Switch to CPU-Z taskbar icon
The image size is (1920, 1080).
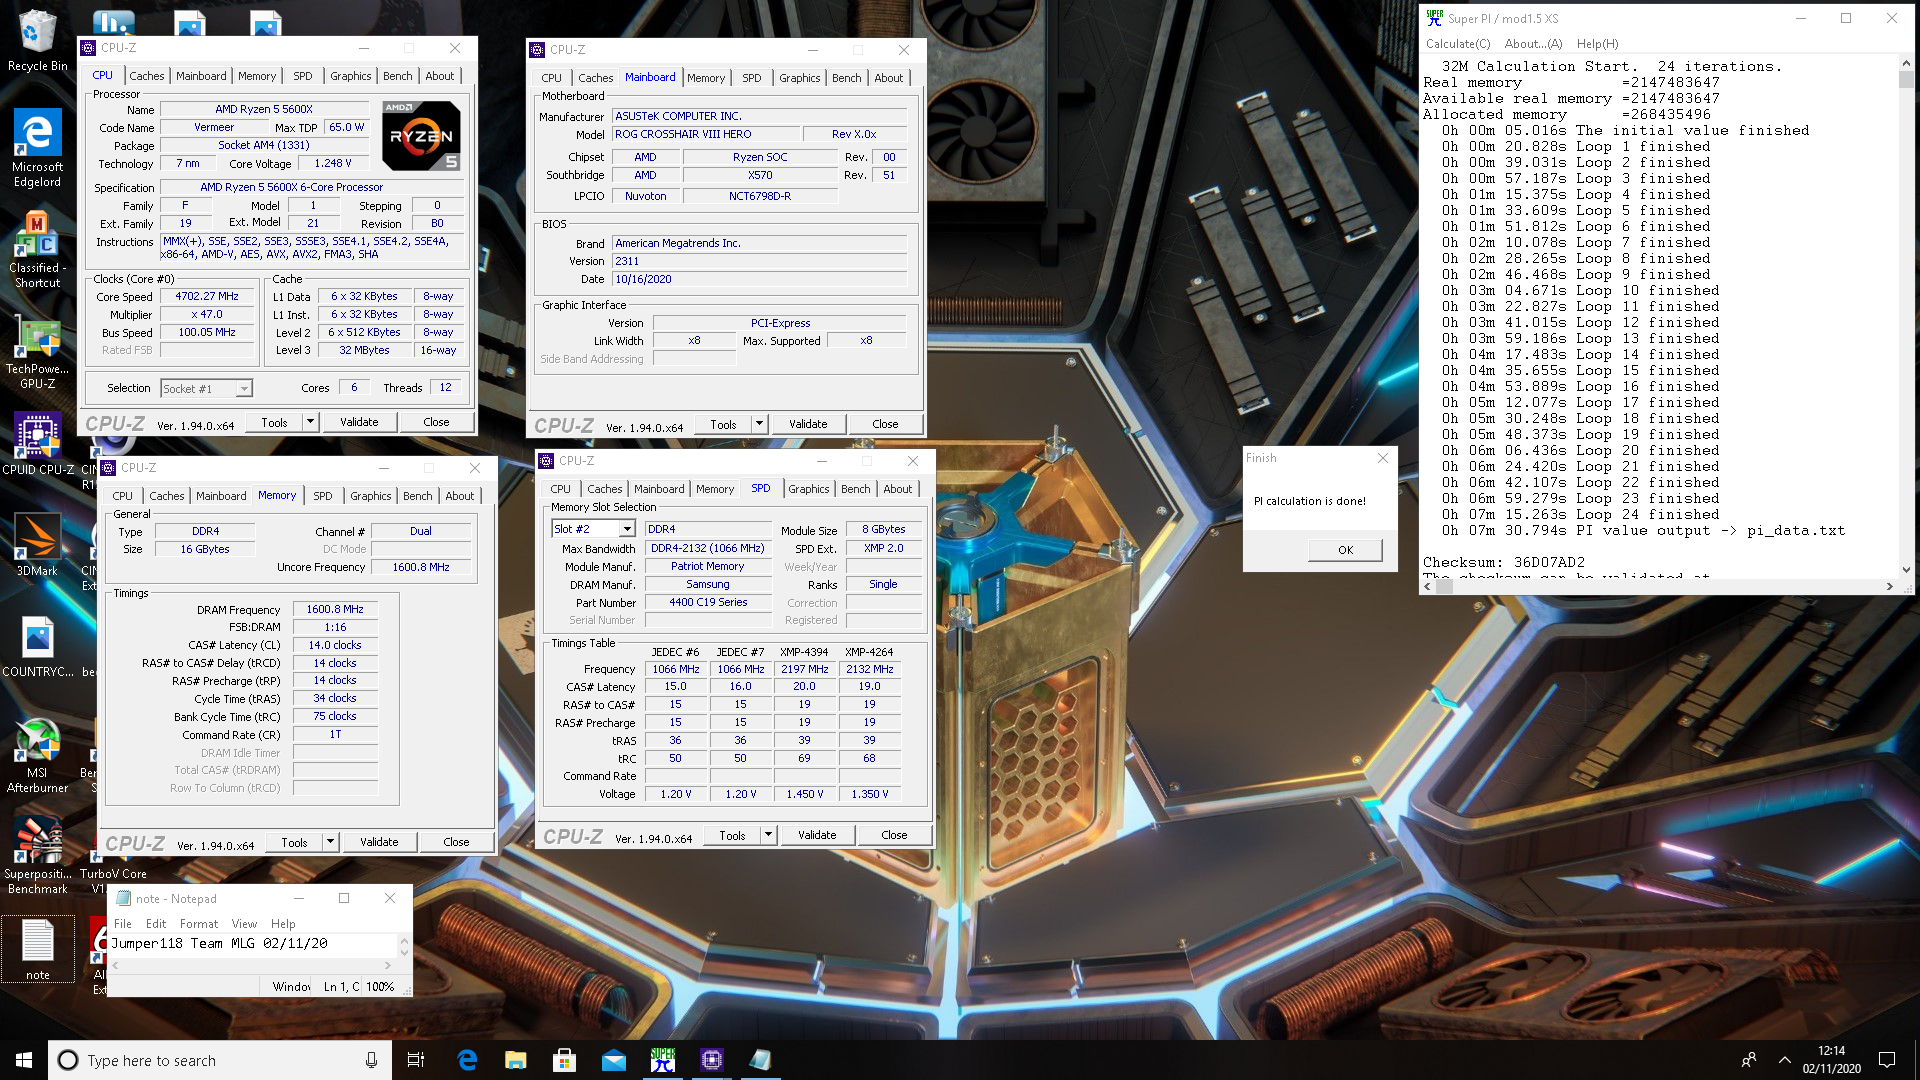(x=711, y=1060)
